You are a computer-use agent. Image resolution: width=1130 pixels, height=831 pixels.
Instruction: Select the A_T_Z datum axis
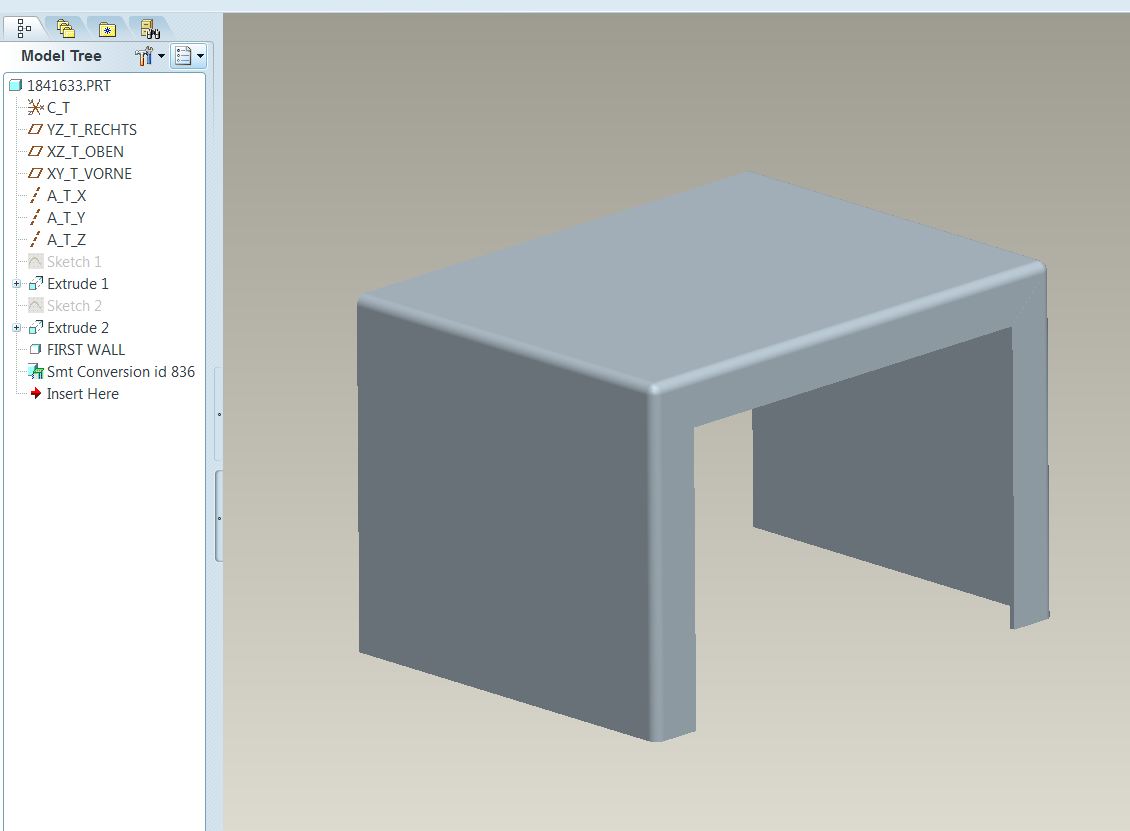tap(66, 240)
